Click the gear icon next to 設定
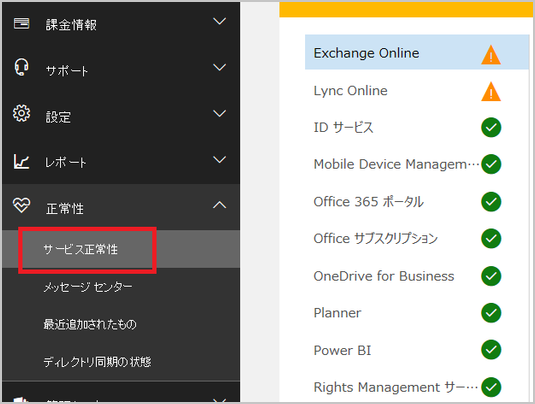Screen dimensions: 535x404 (x=21, y=114)
